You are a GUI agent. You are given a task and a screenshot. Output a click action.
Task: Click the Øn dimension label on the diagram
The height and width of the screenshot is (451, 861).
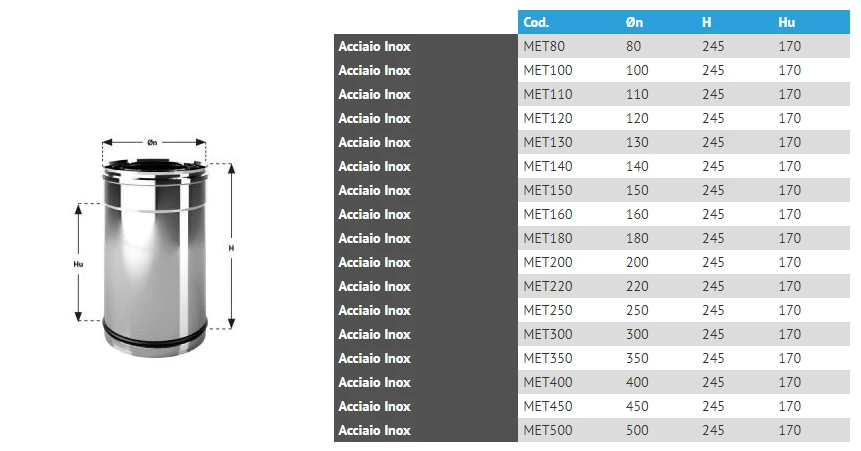[152, 142]
